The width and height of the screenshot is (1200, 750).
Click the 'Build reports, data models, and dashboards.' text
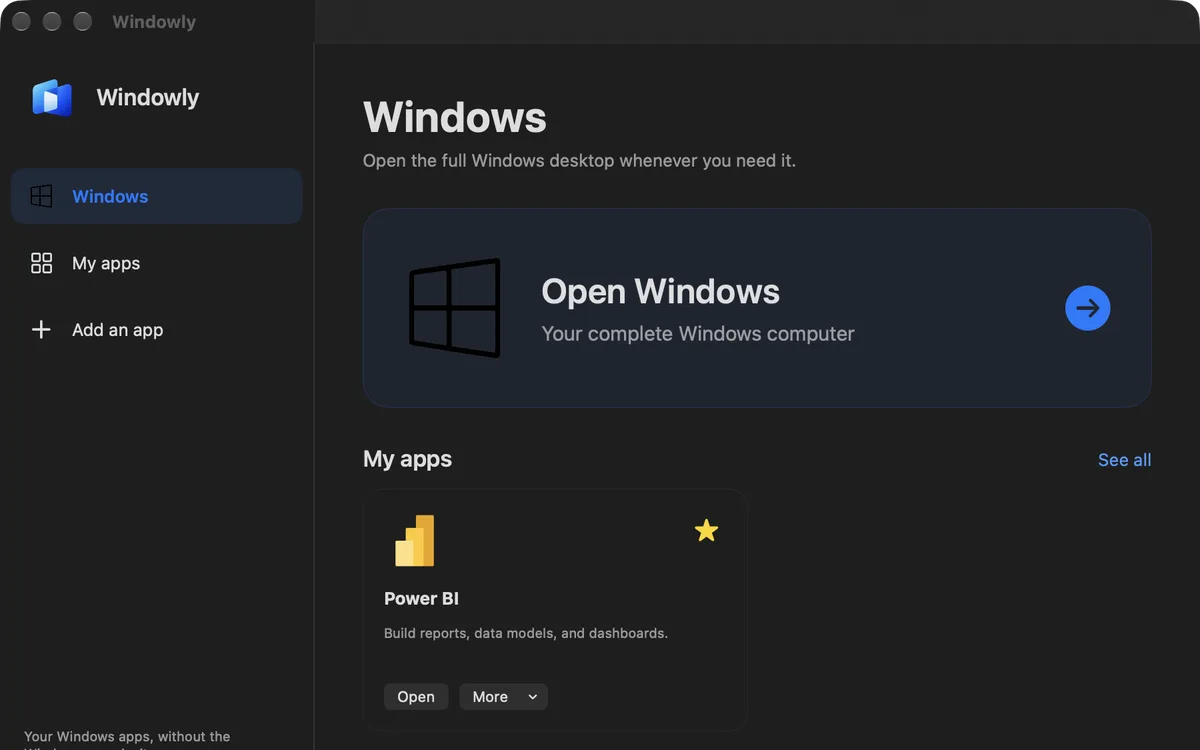pyautogui.click(x=526, y=633)
